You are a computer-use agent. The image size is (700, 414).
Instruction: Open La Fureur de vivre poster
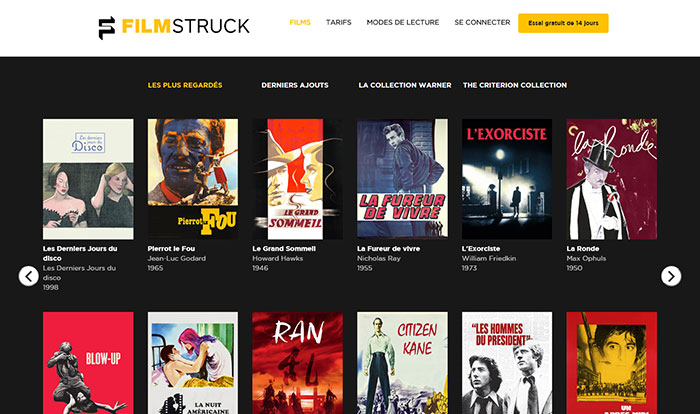coord(402,179)
